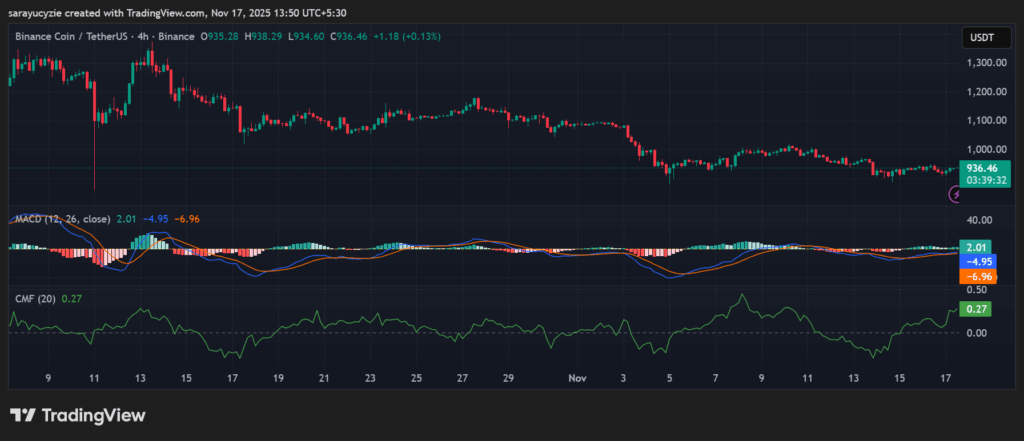Select the CMF (20) indicator label
This screenshot has height=441, width=1024.
pyautogui.click(x=33, y=297)
